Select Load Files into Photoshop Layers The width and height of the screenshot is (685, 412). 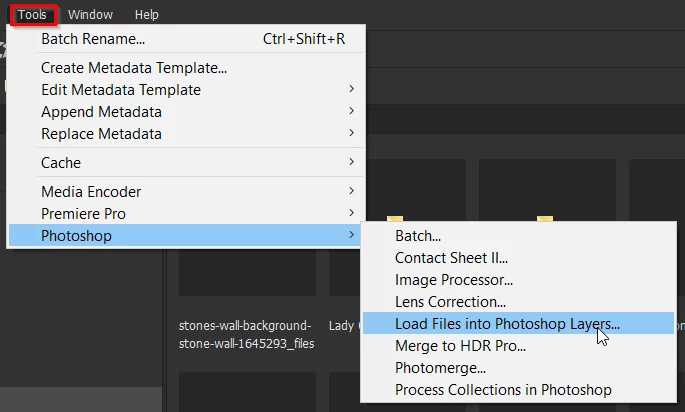point(519,323)
